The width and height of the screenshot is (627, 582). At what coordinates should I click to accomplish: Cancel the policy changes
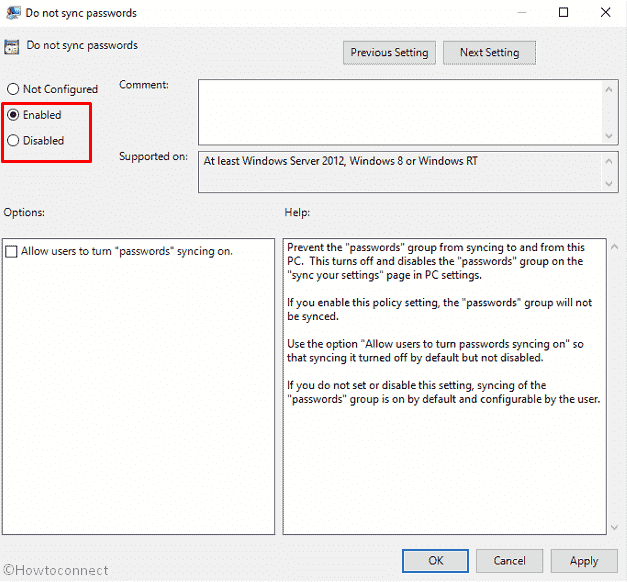509,561
